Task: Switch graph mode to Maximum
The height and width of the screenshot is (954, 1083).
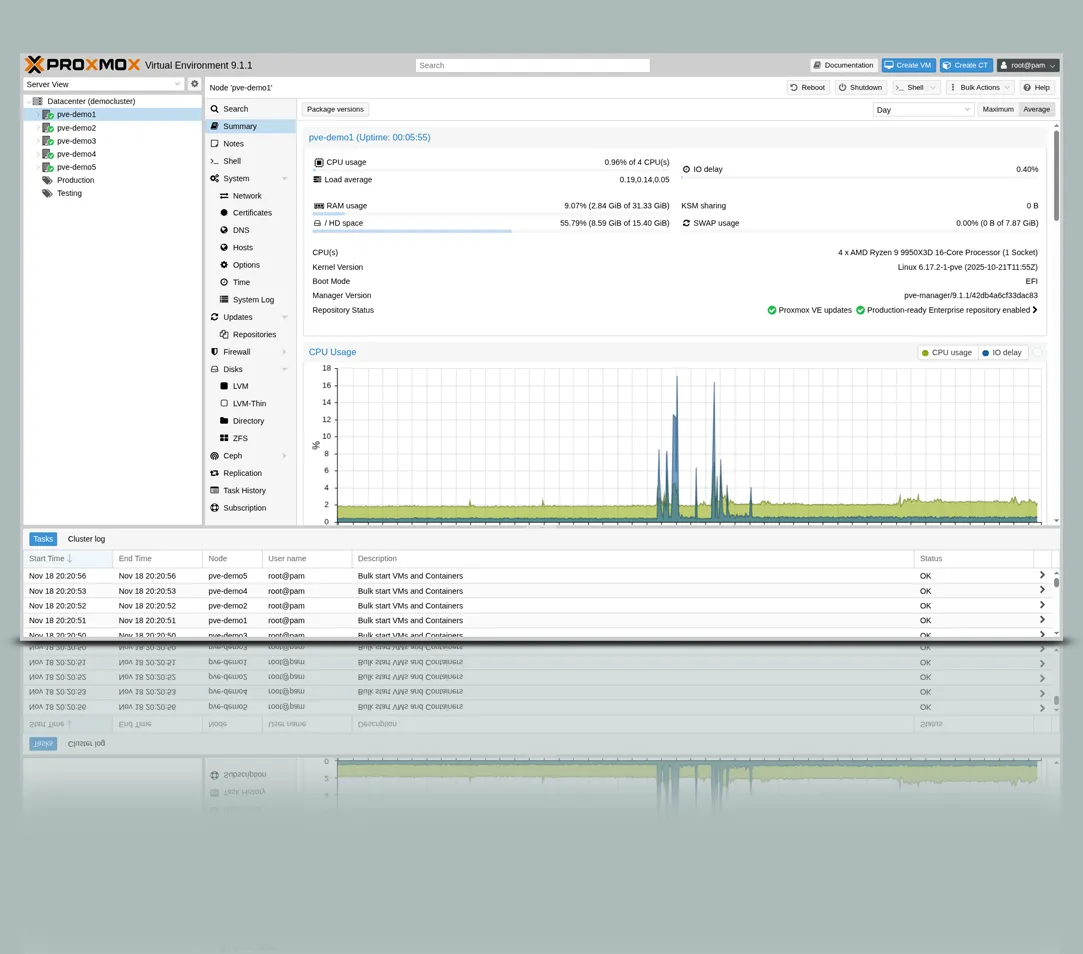Action: pyautogui.click(x=997, y=109)
